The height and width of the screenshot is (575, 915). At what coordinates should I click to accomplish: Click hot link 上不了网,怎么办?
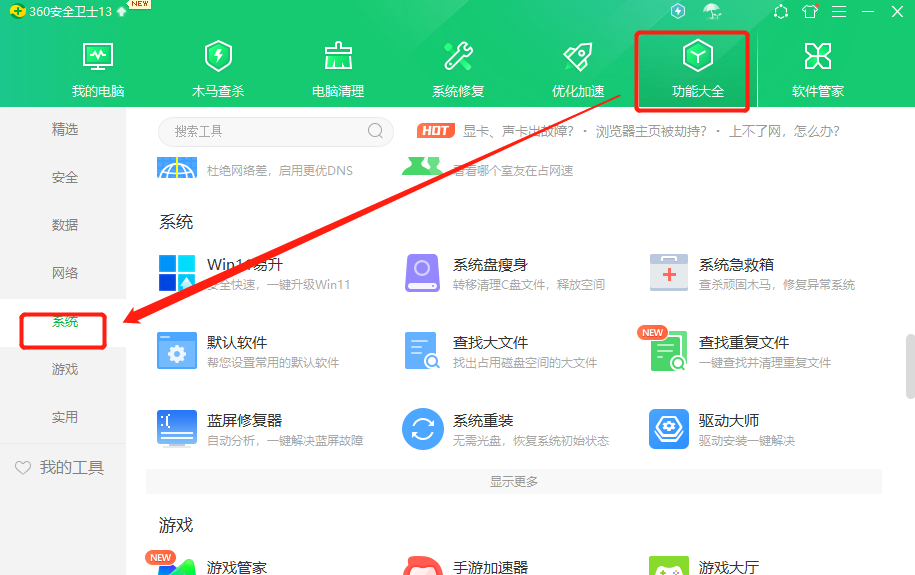coord(784,131)
